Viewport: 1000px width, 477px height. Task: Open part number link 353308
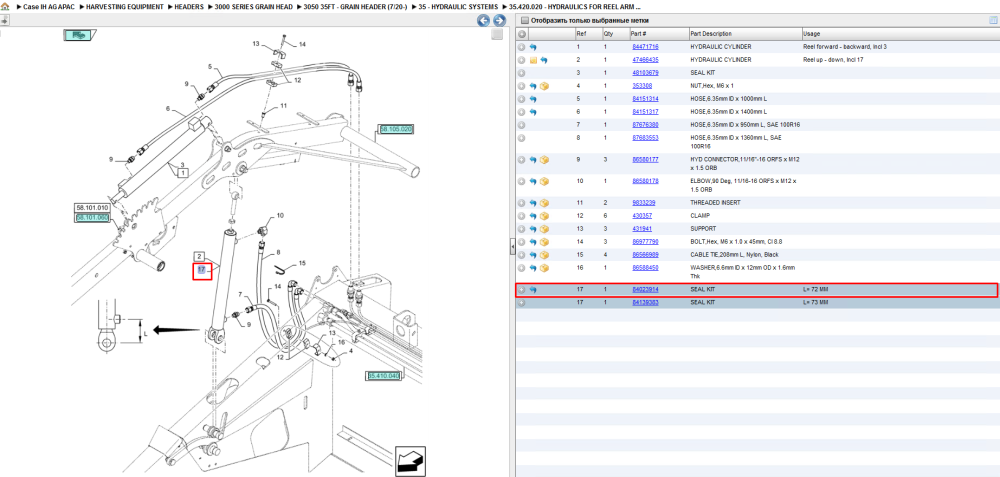(642, 86)
